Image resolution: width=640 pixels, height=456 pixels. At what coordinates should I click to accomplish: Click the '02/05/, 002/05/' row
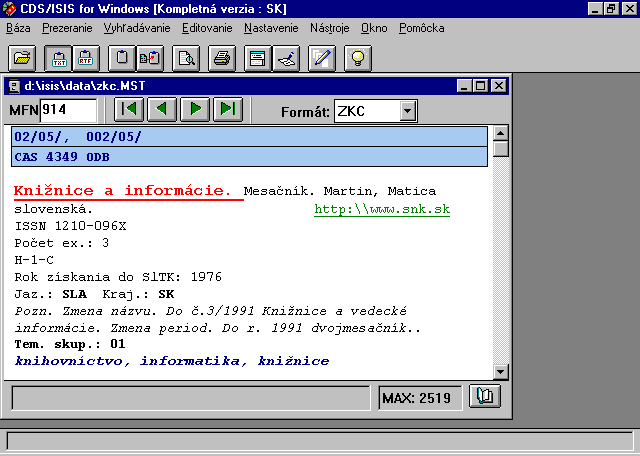click(x=249, y=137)
